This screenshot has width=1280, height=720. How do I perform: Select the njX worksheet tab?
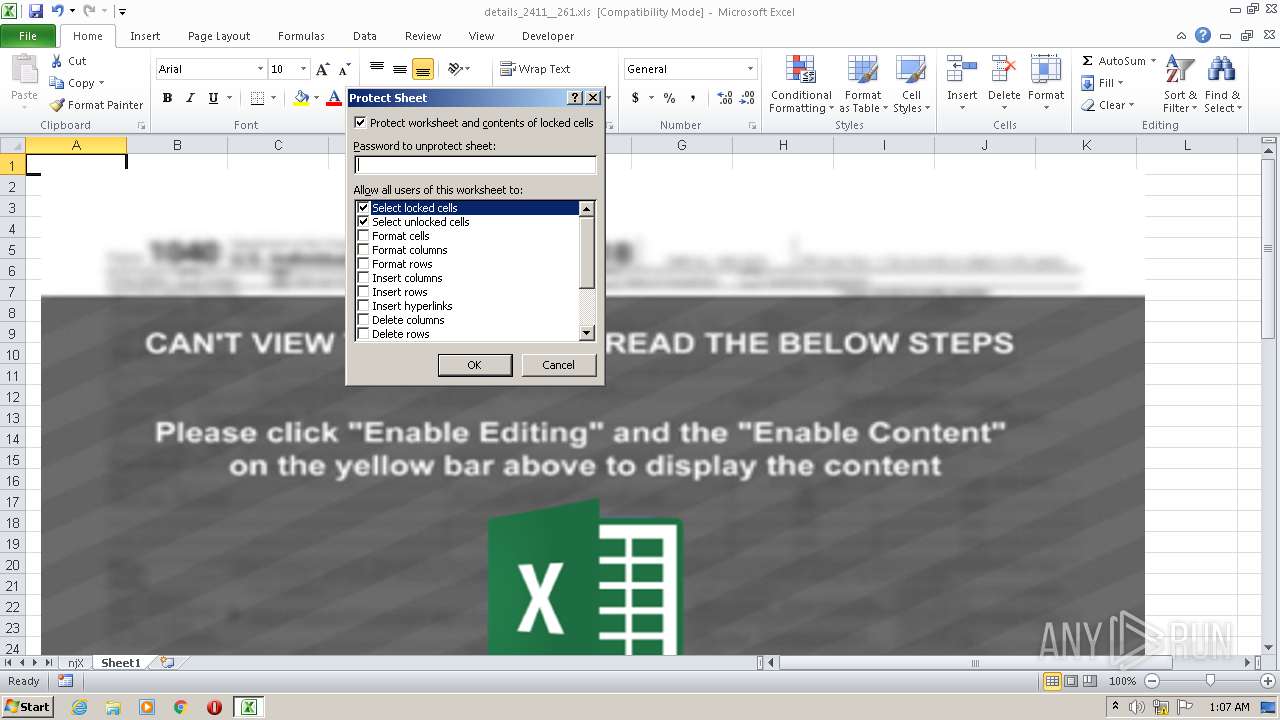(76, 663)
